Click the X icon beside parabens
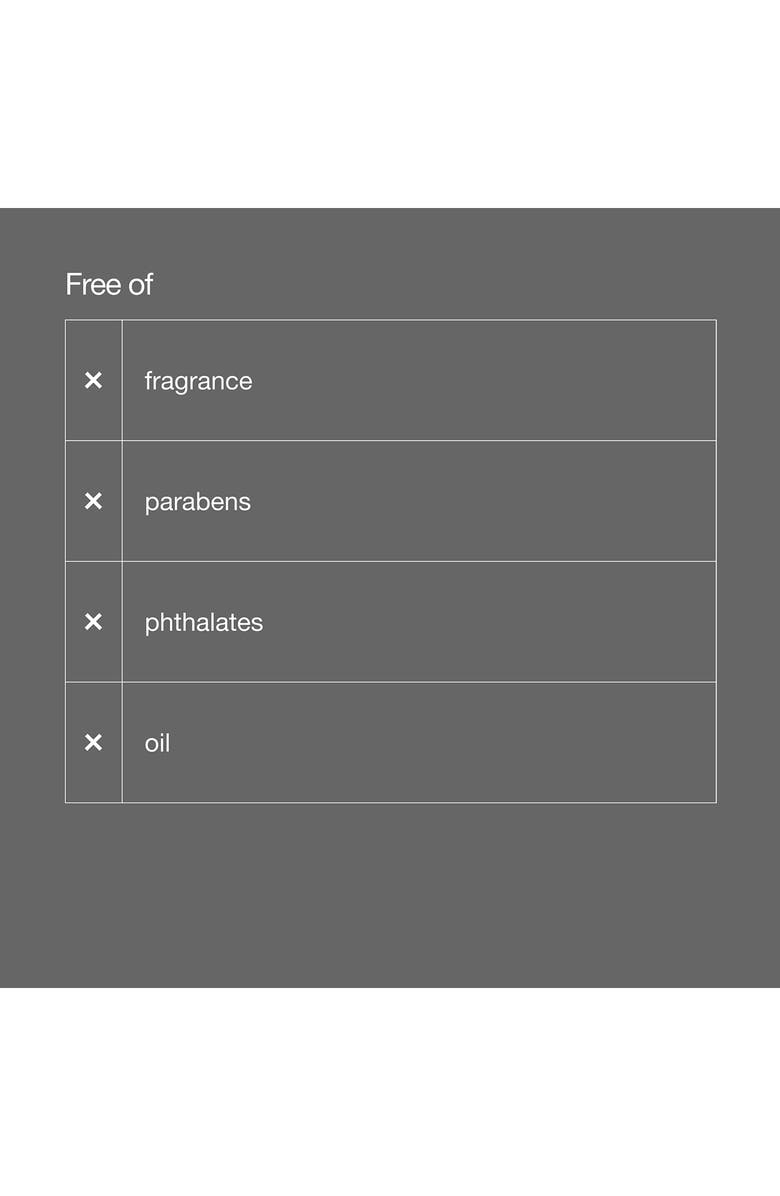The height and width of the screenshot is (1196, 780). [x=93, y=501]
